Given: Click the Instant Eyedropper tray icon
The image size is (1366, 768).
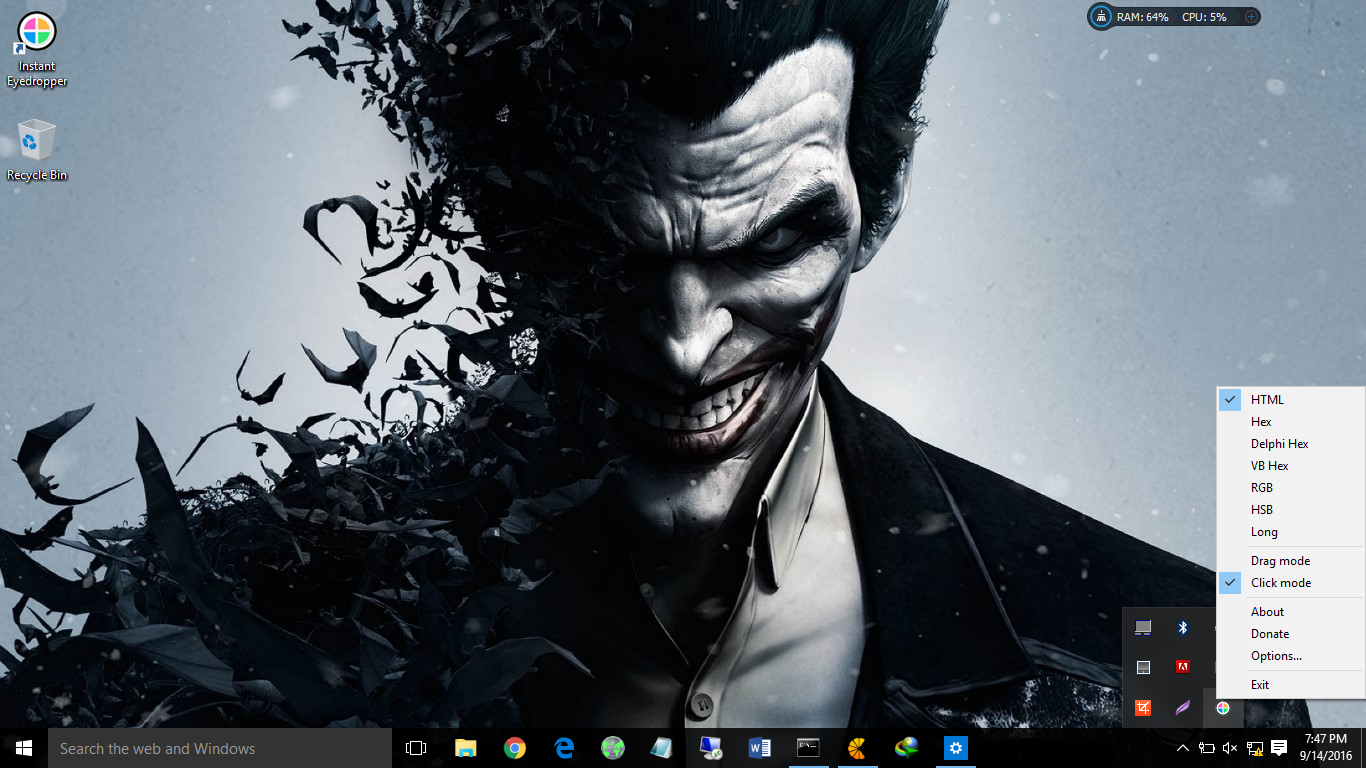Looking at the screenshot, I should tap(1223, 708).
